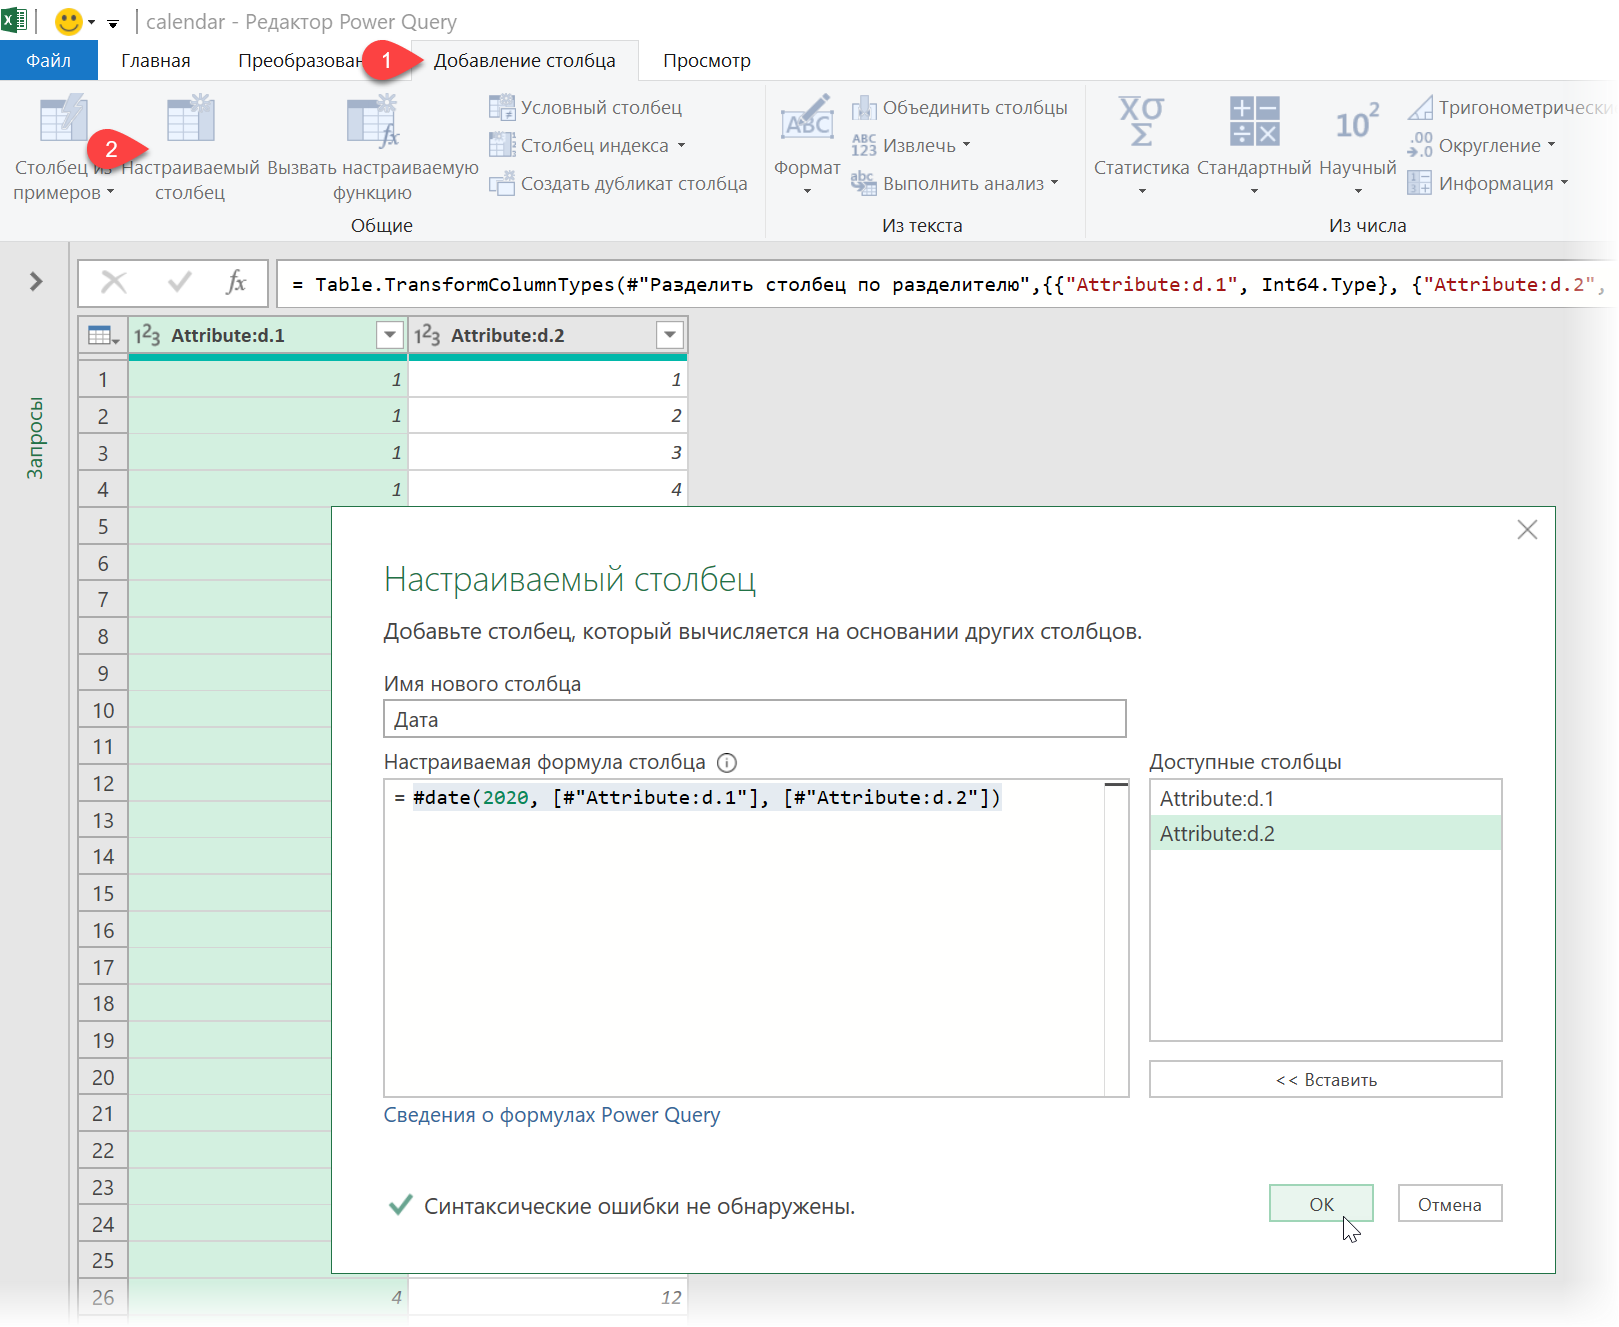Click the Column From Examples icon
The height and width of the screenshot is (1327, 1619).
(x=64, y=119)
